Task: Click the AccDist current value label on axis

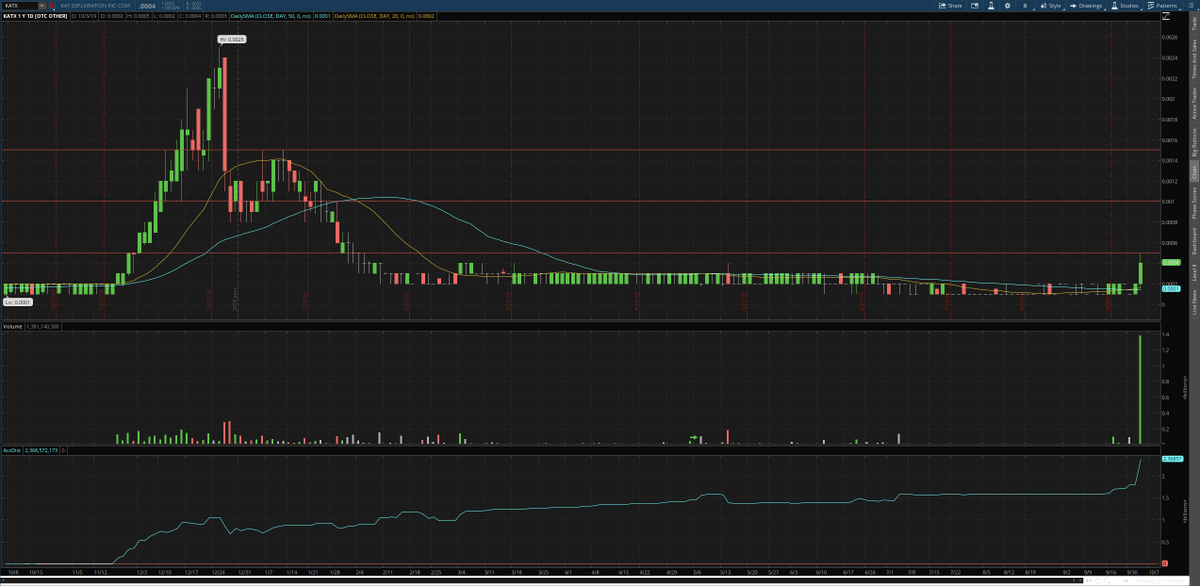Action: [1172, 458]
